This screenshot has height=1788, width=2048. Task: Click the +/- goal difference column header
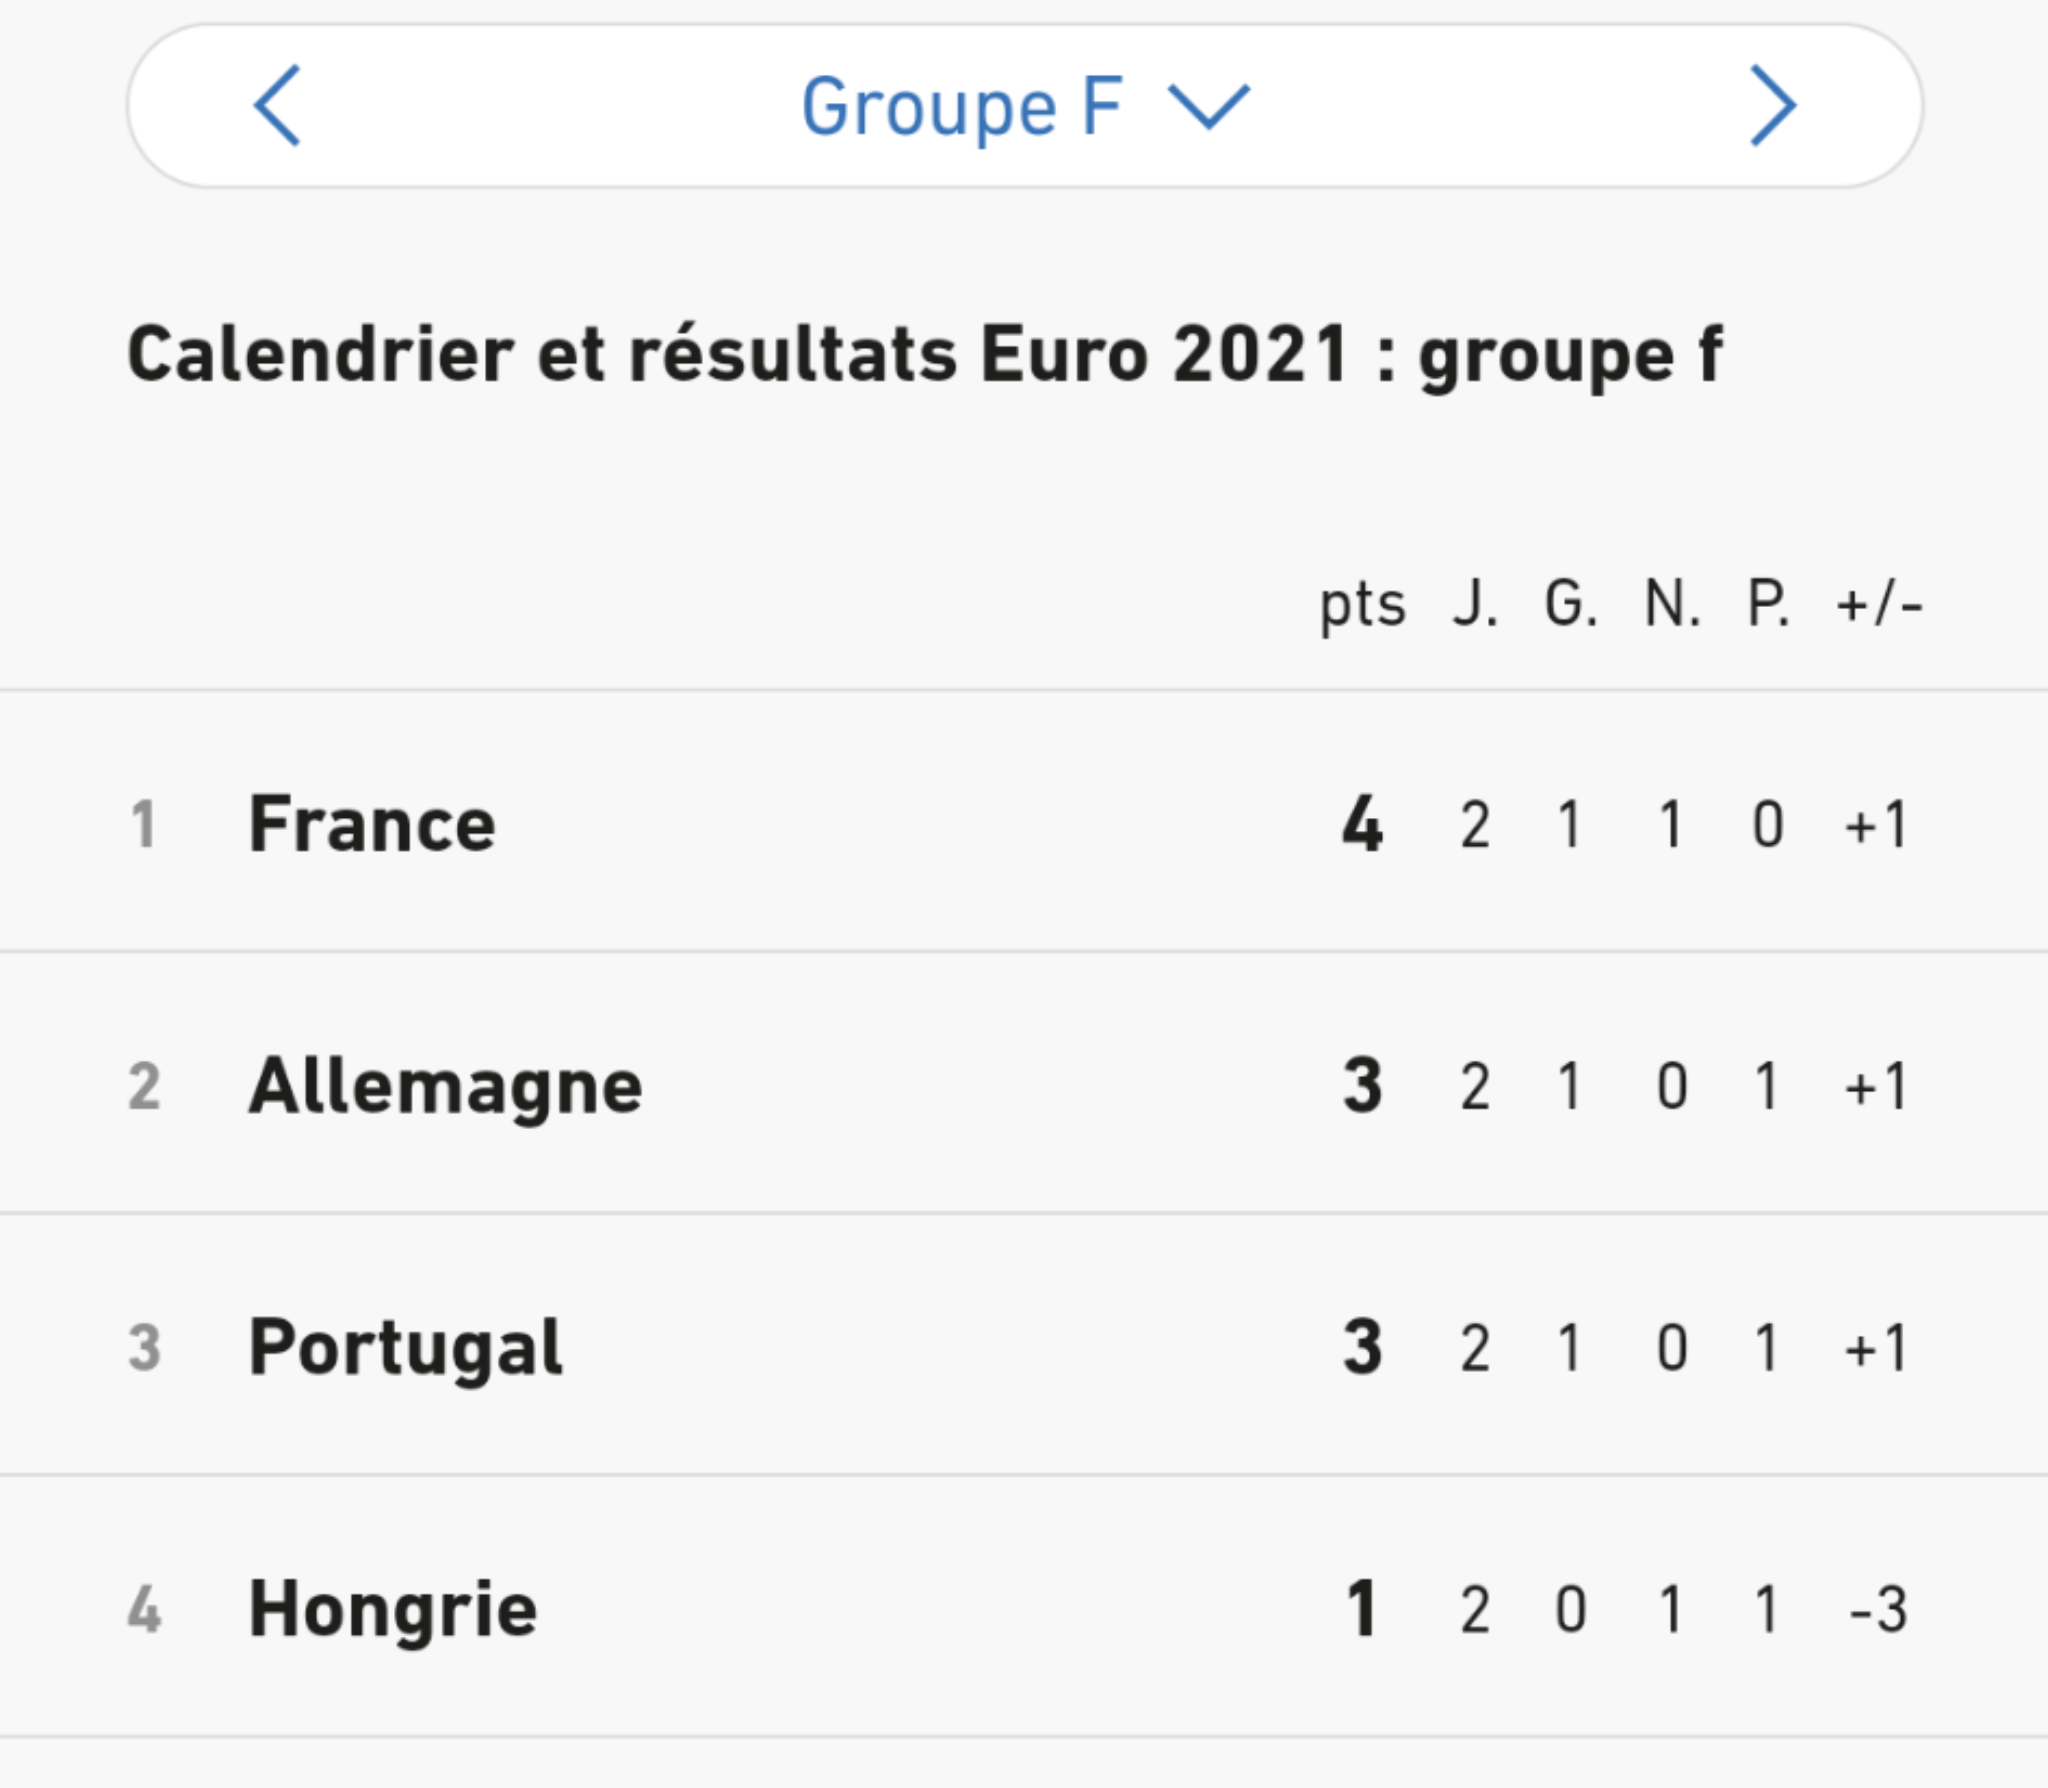(x=1878, y=604)
